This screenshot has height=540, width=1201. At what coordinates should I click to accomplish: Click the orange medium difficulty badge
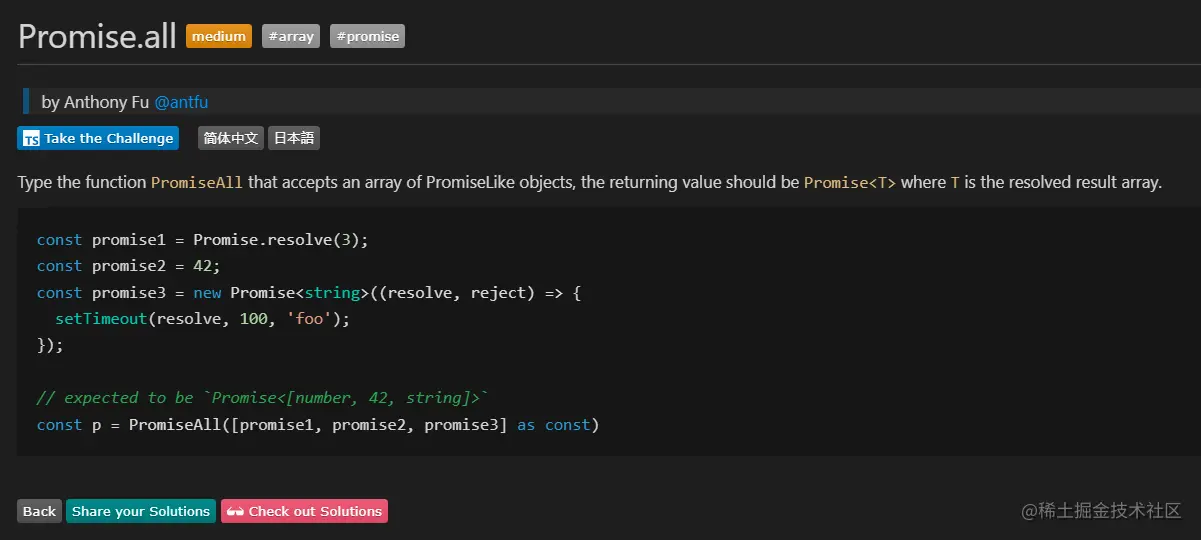[x=219, y=36]
